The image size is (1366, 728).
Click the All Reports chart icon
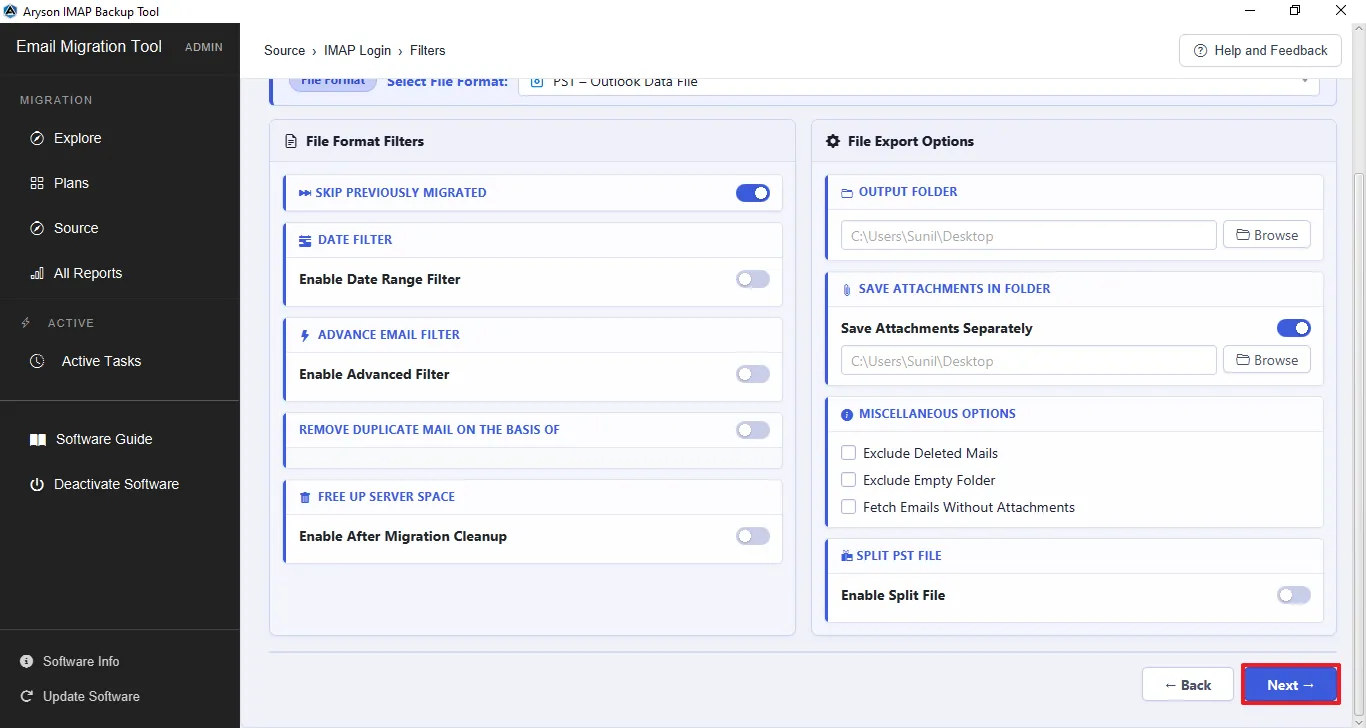tap(37, 273)
